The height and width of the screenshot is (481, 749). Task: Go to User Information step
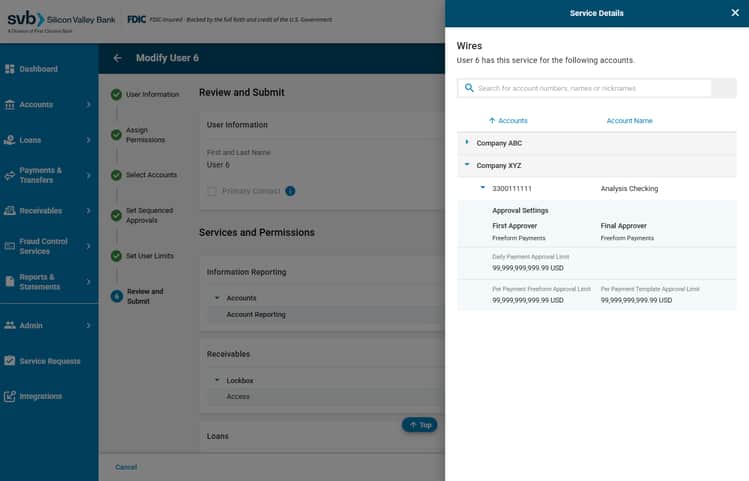pos(152,95)
